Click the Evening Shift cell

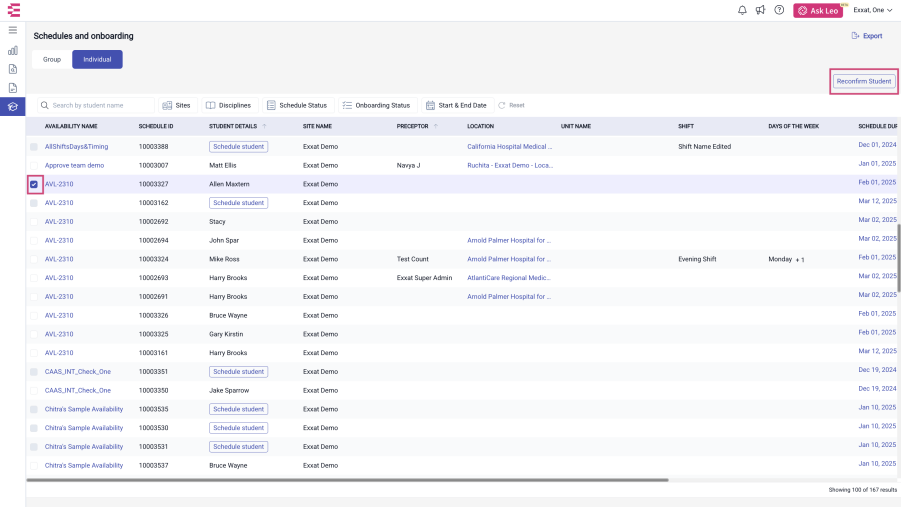(697, 259)
